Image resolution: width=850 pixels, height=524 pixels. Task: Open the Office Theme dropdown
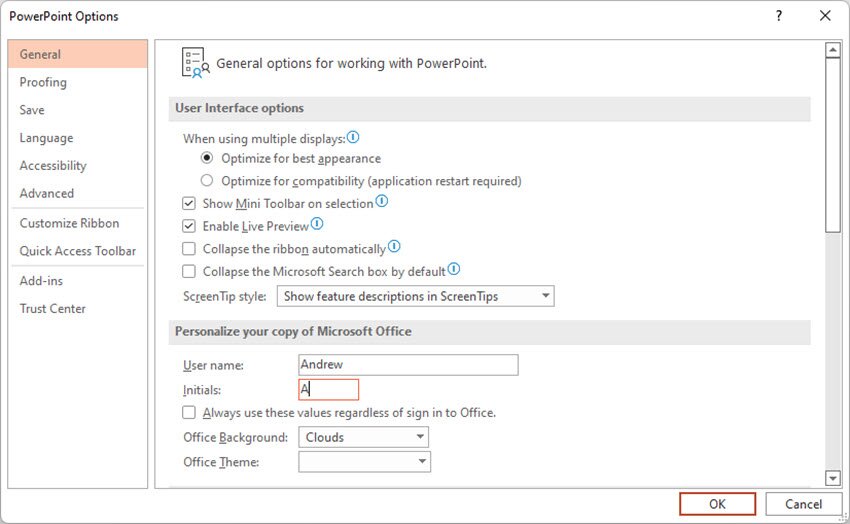[364, 462]
